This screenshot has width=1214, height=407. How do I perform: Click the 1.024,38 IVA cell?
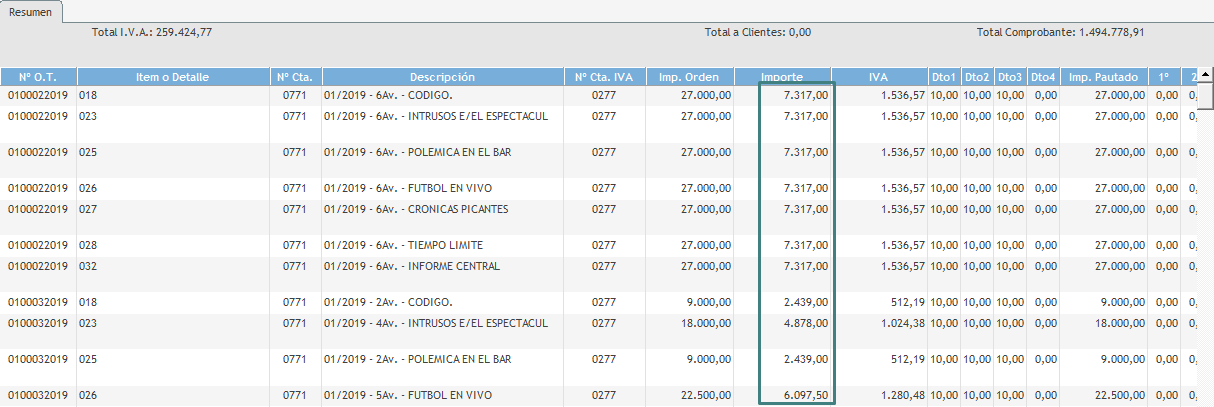coord(895,324)
